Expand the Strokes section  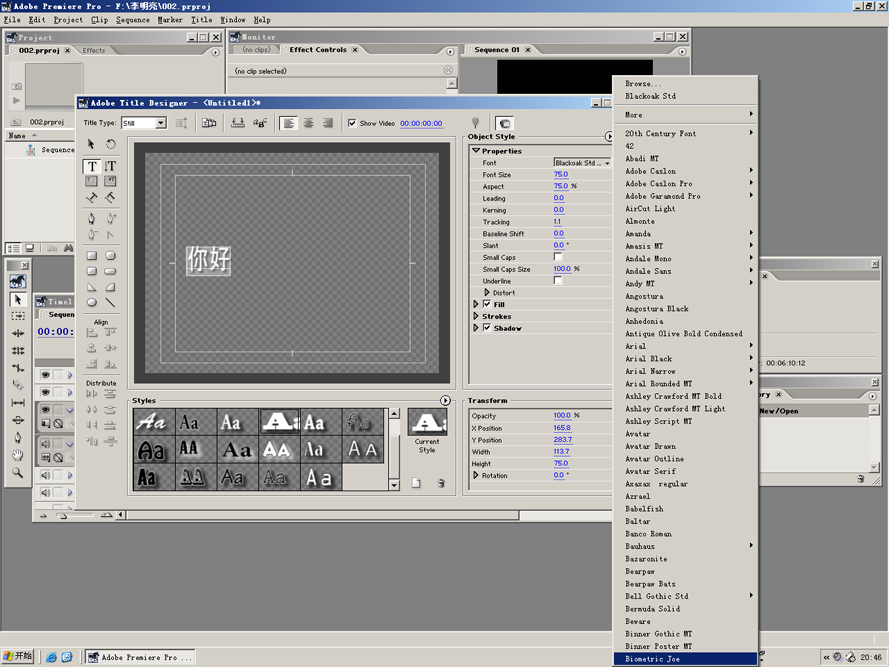476,316
